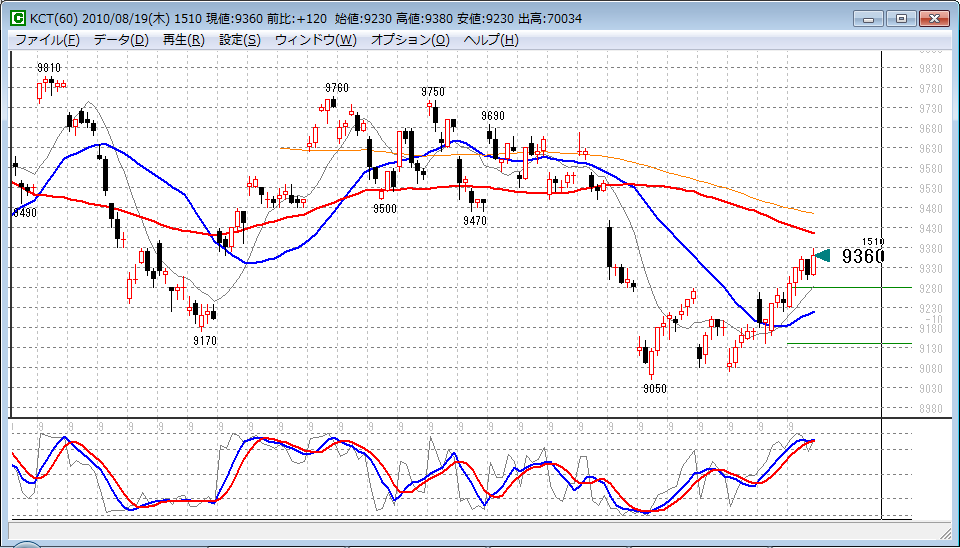Click the 9170 low price label

coord(205,341)
